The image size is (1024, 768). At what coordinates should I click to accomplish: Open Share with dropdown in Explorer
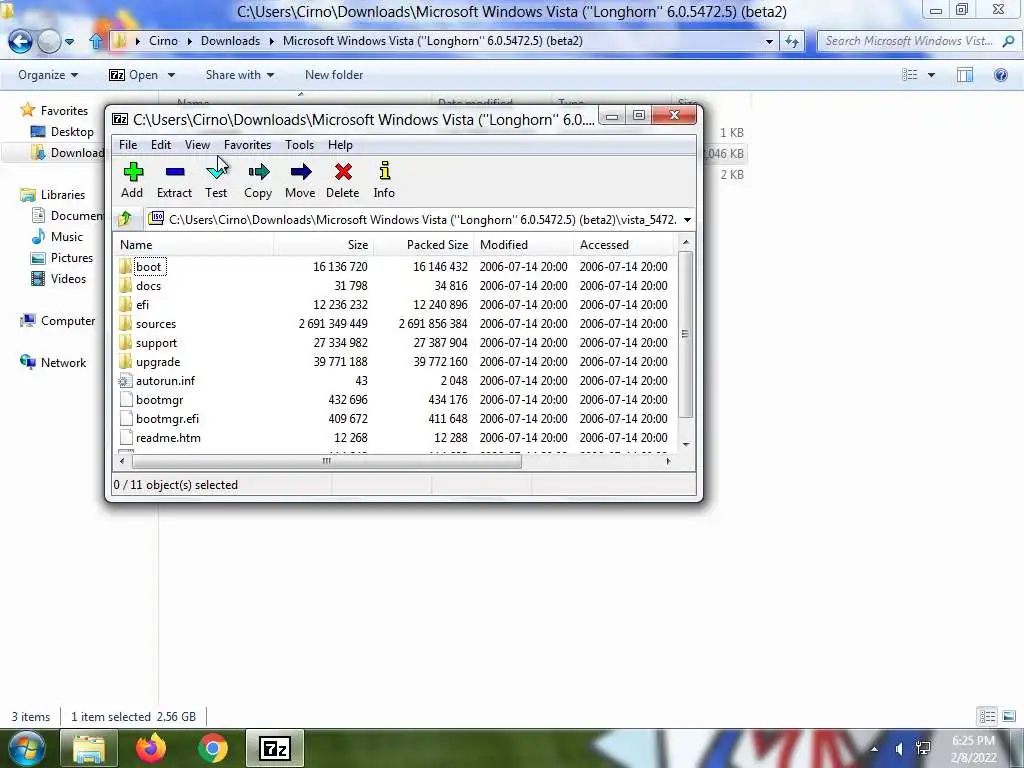pyautogui.click(x=240, y=75)
